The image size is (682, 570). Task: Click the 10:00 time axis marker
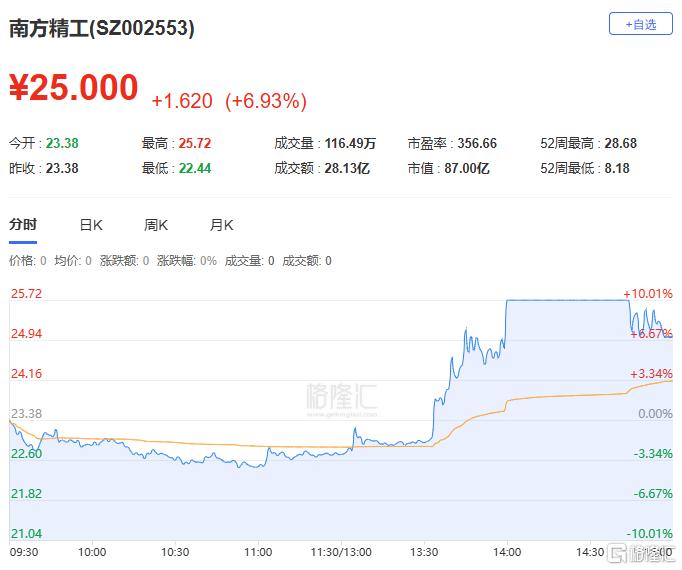click(92, 552)
